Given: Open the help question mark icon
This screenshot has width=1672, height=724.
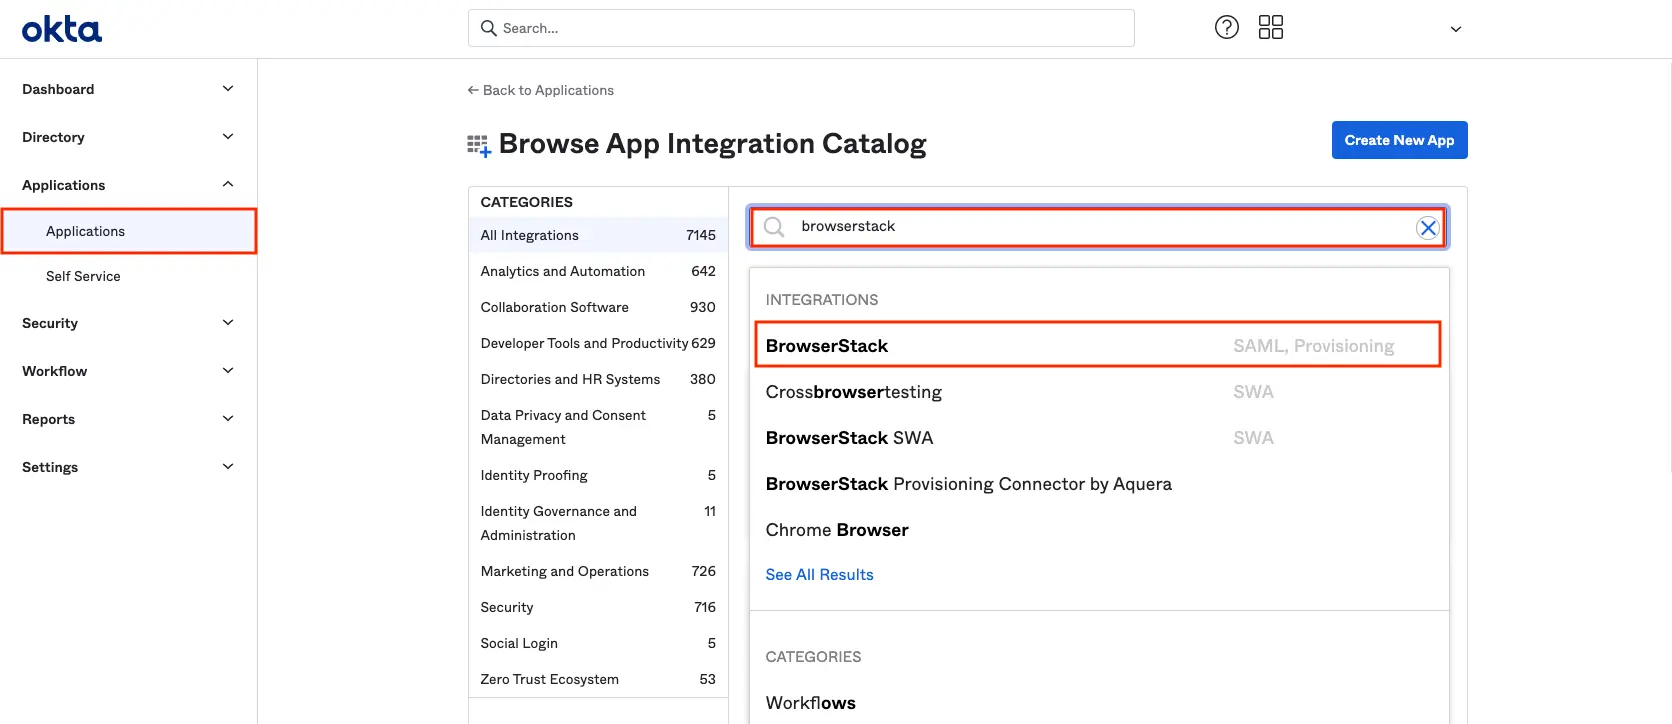Looking at the screenshot, I should (1226, 28).
